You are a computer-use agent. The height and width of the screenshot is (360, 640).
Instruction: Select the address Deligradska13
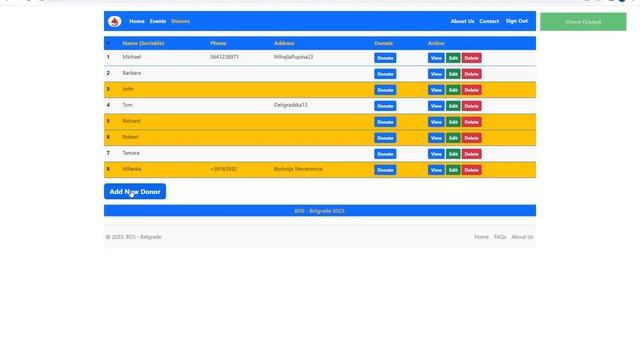[x=291, y=105]
